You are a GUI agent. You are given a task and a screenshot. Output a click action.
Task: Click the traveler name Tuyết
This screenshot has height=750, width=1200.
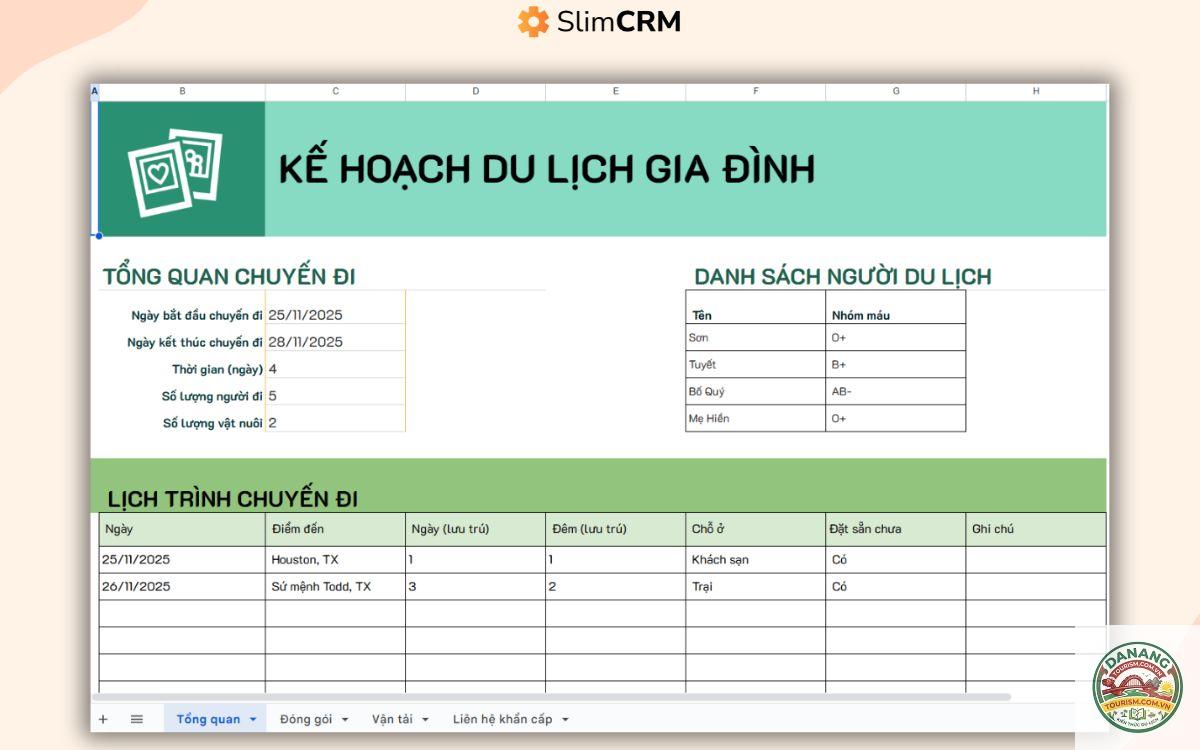[702, 365]
